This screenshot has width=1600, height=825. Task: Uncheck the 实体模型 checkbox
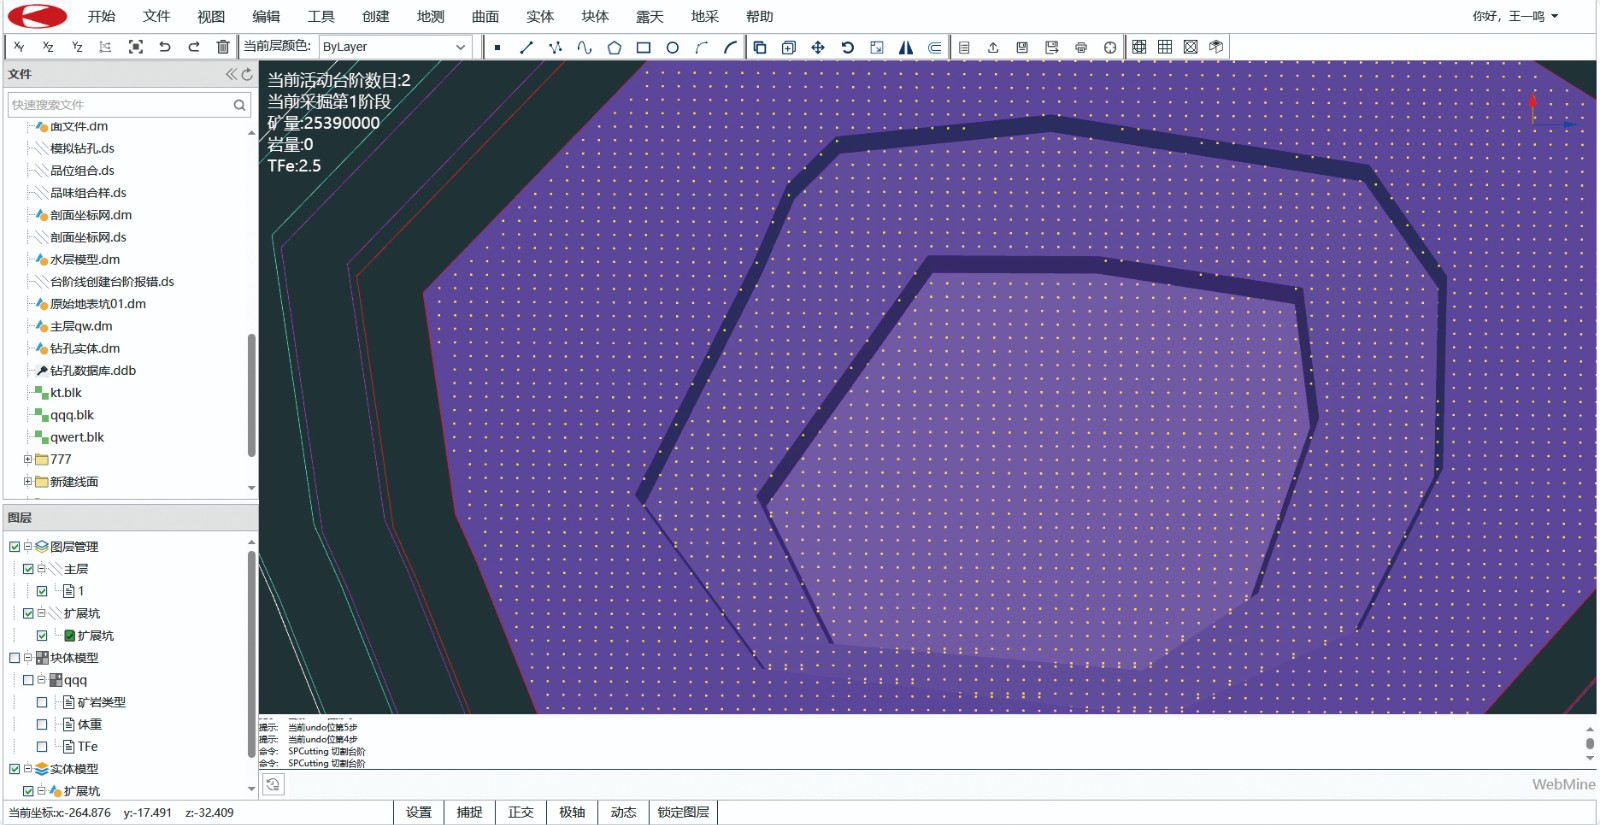(x=15, y=769)
